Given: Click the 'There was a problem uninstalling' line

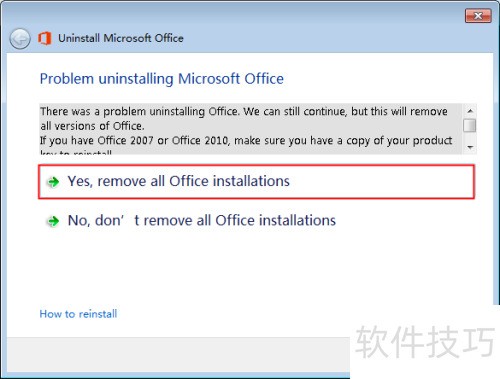Looking at the screenshot, I should pyautogui.click(x=244, y=111).
